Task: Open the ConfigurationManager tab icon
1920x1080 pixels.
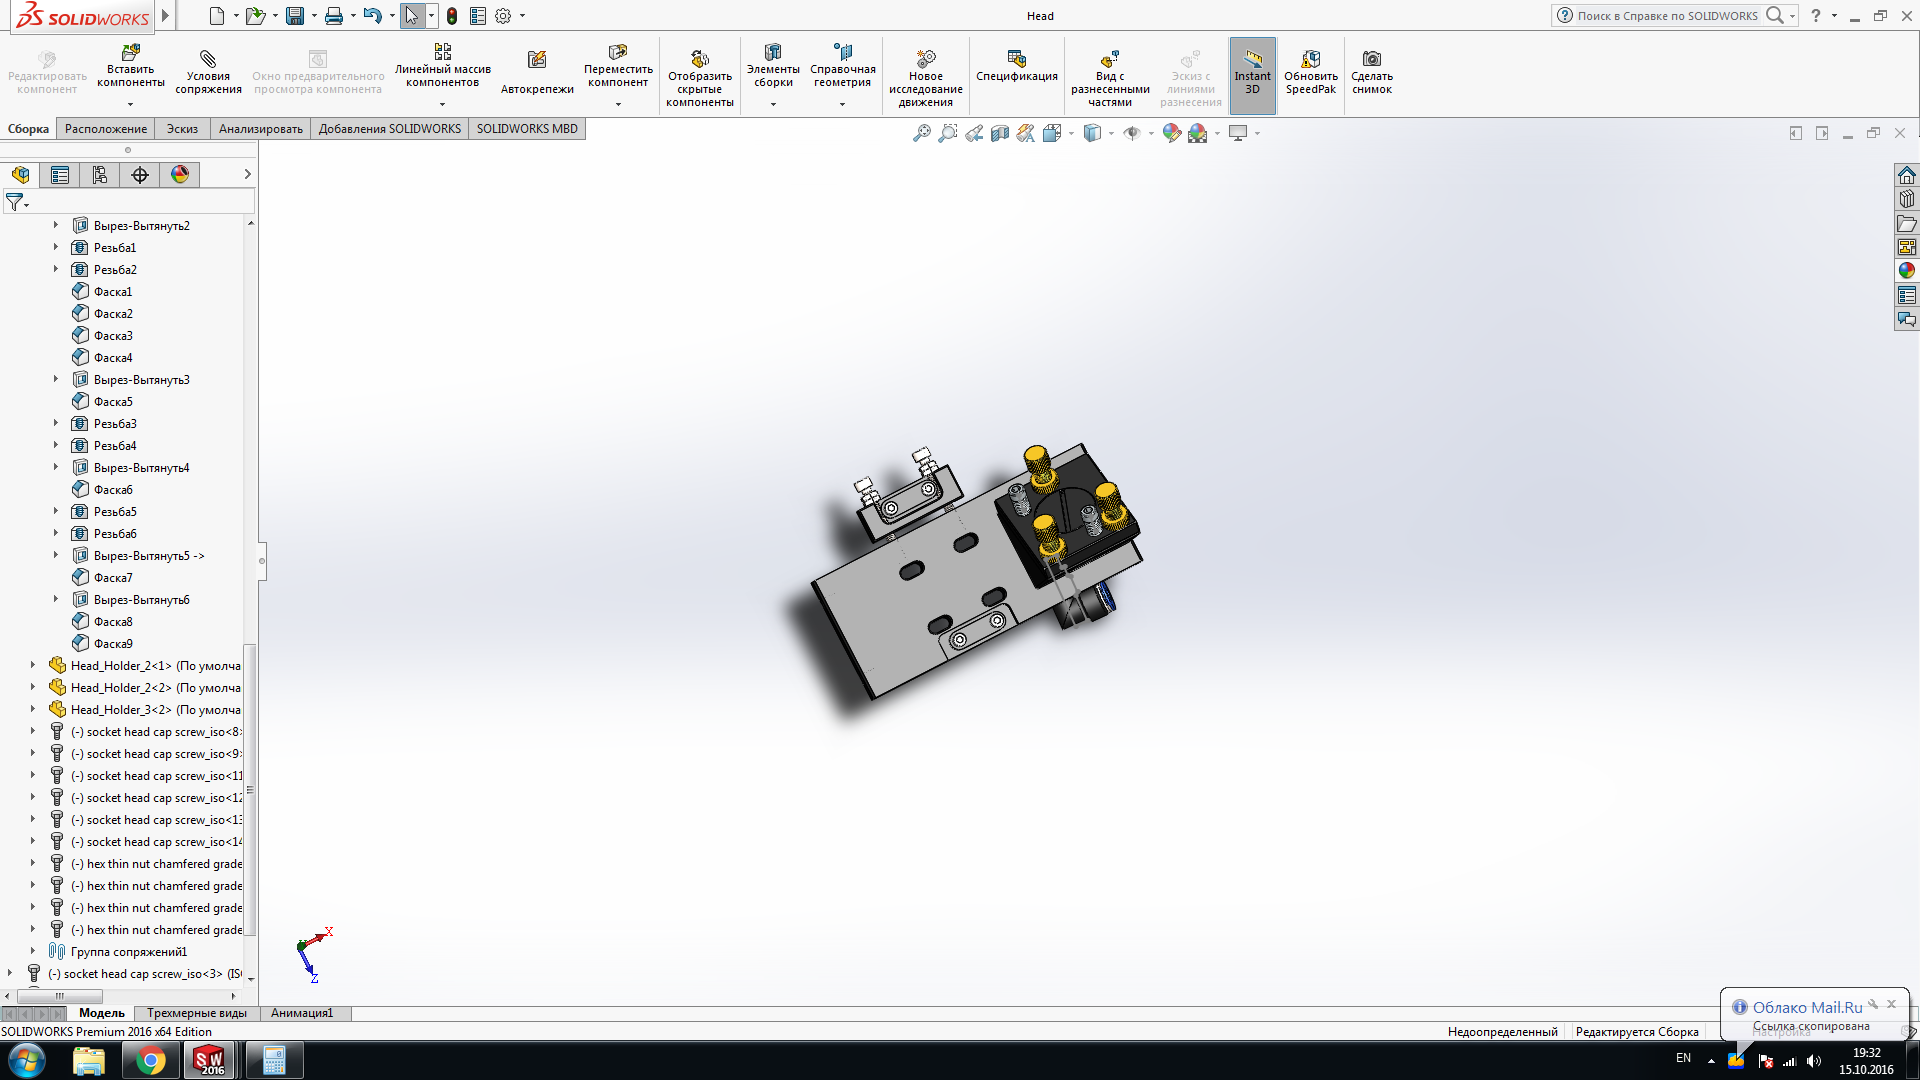Action: (x=100, y=175)
